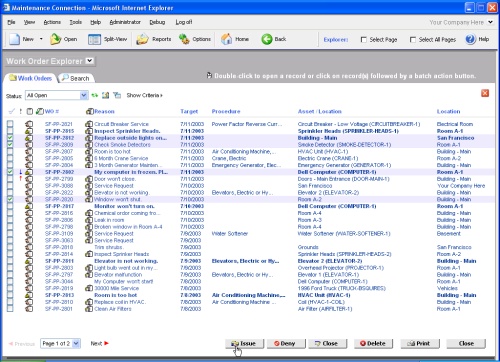Click the New document icon
The width and height of the screenshot is (500, 362).
point(15,39)
